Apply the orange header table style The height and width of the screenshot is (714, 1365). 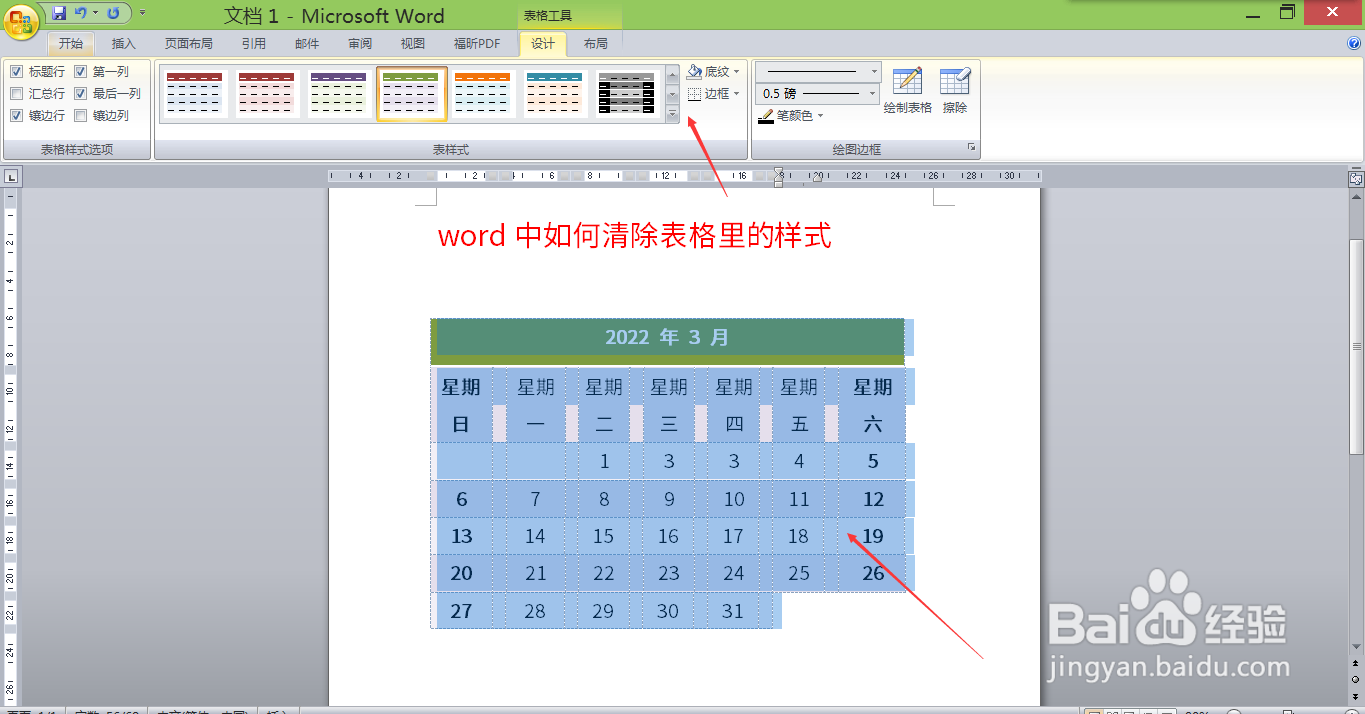tap(483, 94)
